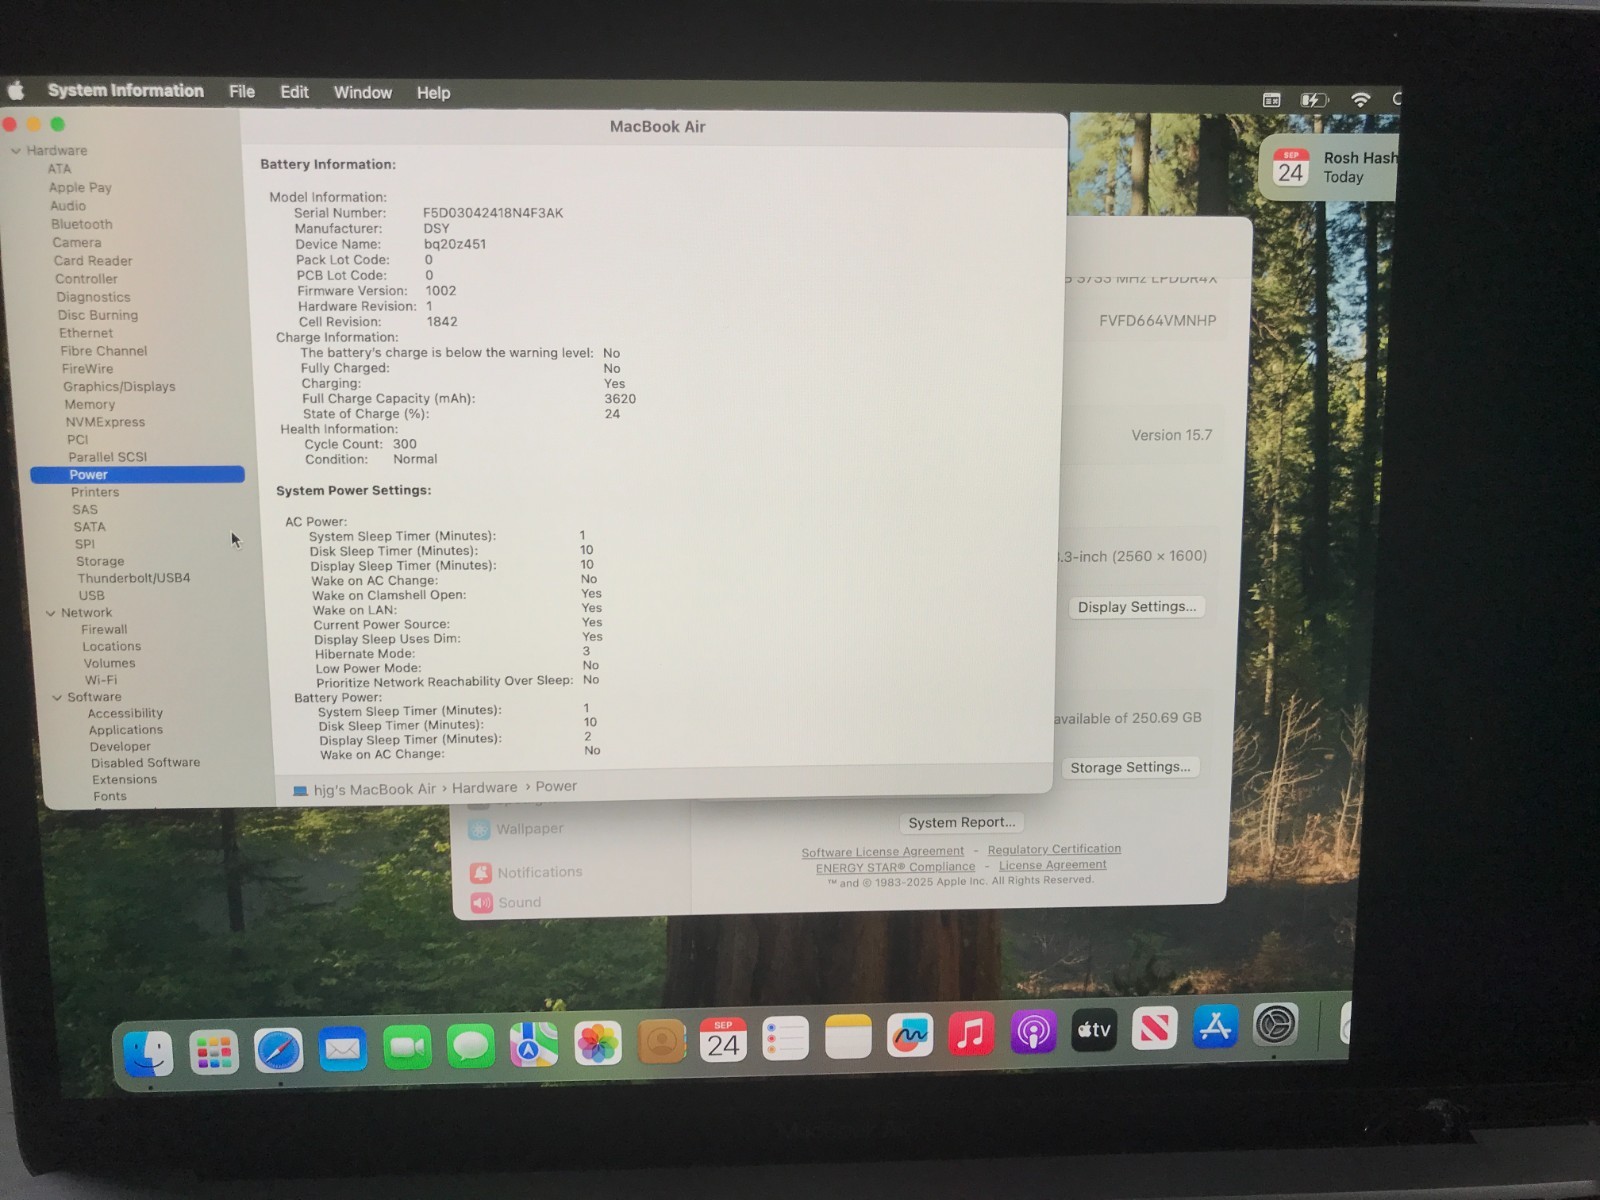
Task: Launch Reminders from the Dock
Action: point(785,1039)
